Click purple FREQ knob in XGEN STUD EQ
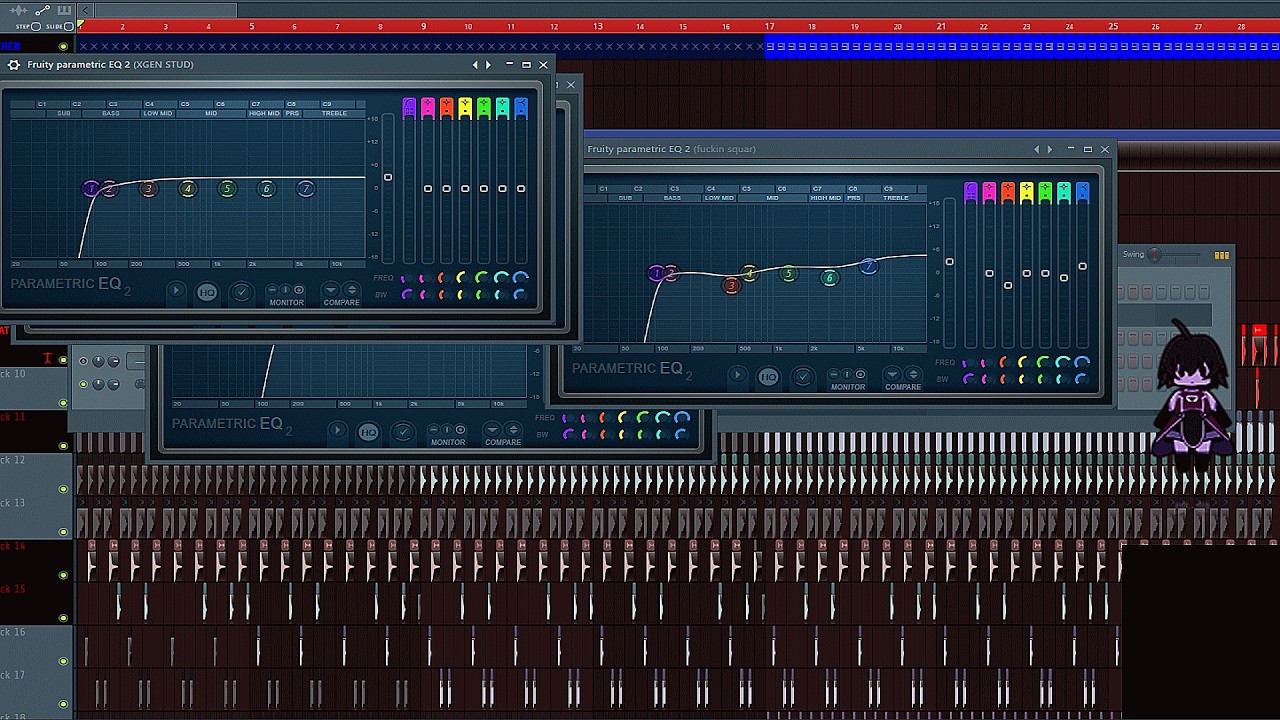The width and height of the screenshot is (1280, 720). pos(406,278)
